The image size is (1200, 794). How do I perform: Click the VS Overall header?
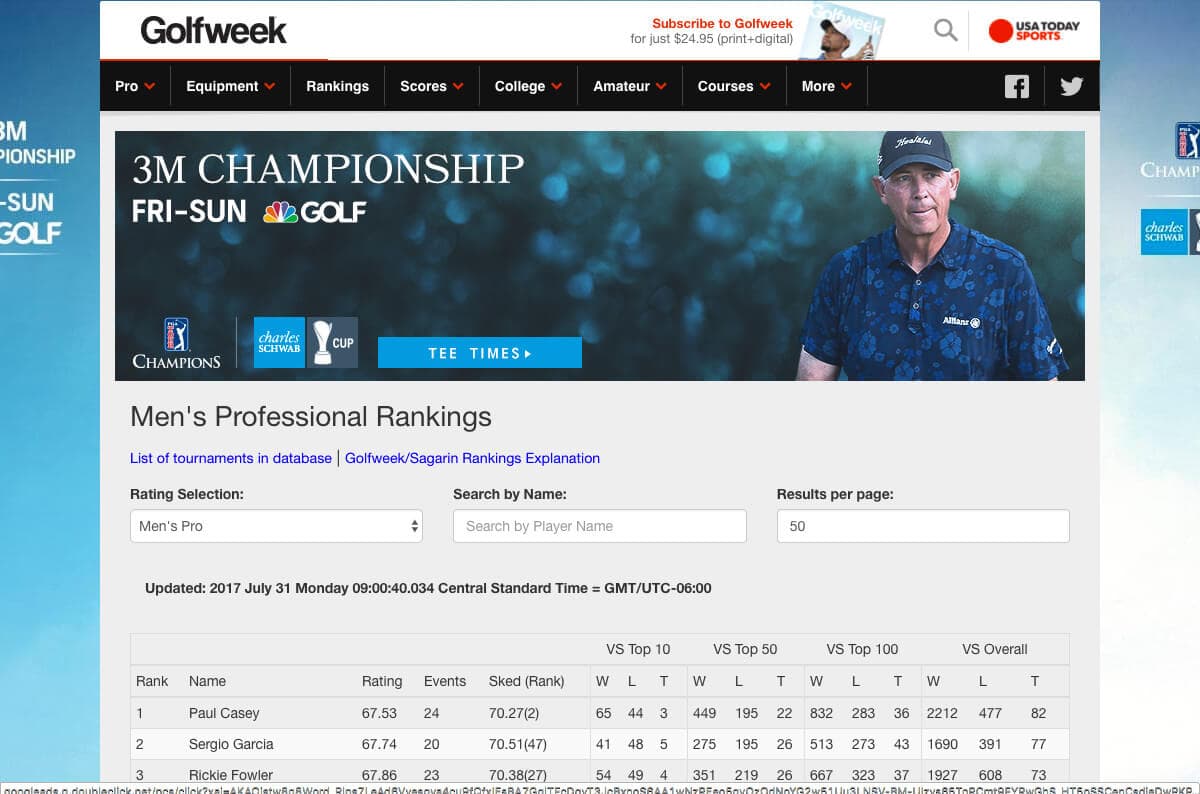tap(995, 649)
